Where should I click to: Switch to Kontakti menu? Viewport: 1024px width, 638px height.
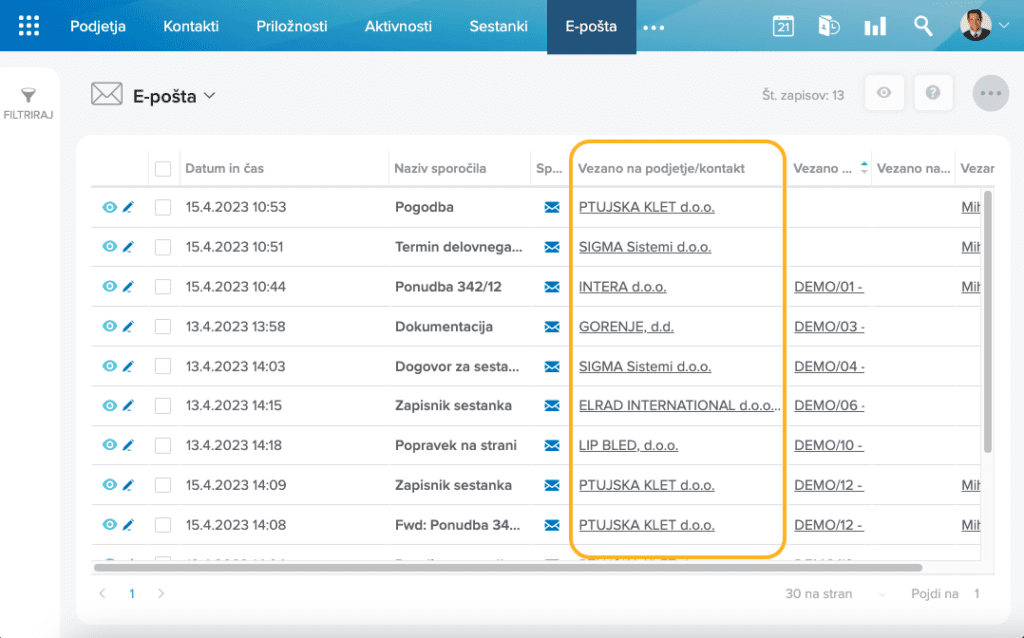191,26
